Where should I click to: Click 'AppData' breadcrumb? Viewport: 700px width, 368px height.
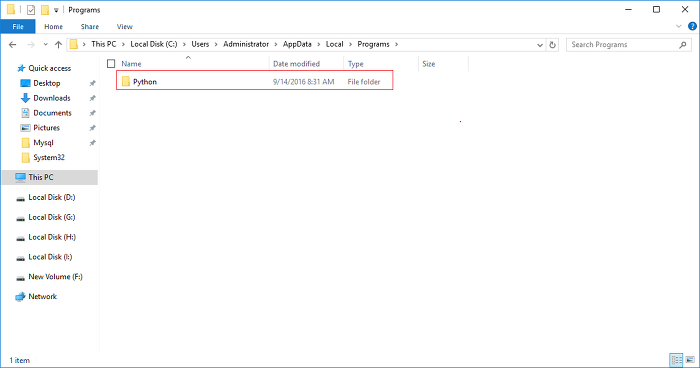[x=297, y=44]
